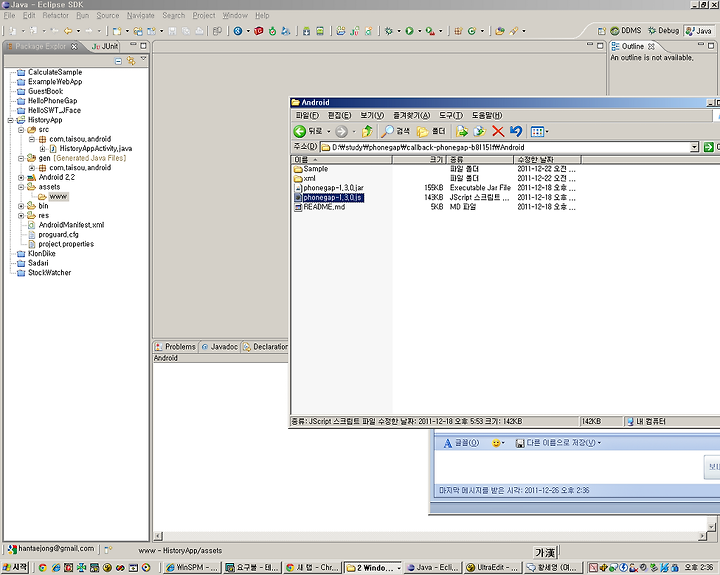This screenshot has height=575, width=720.
Task: Expand the bin folder node
Action: 21,206
